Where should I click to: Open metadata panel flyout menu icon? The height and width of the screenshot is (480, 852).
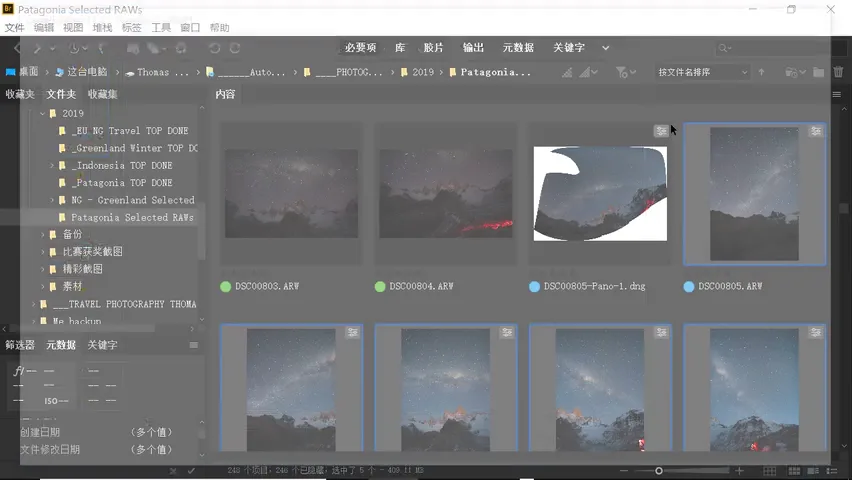pyautogui.click(x=193, y=345)
